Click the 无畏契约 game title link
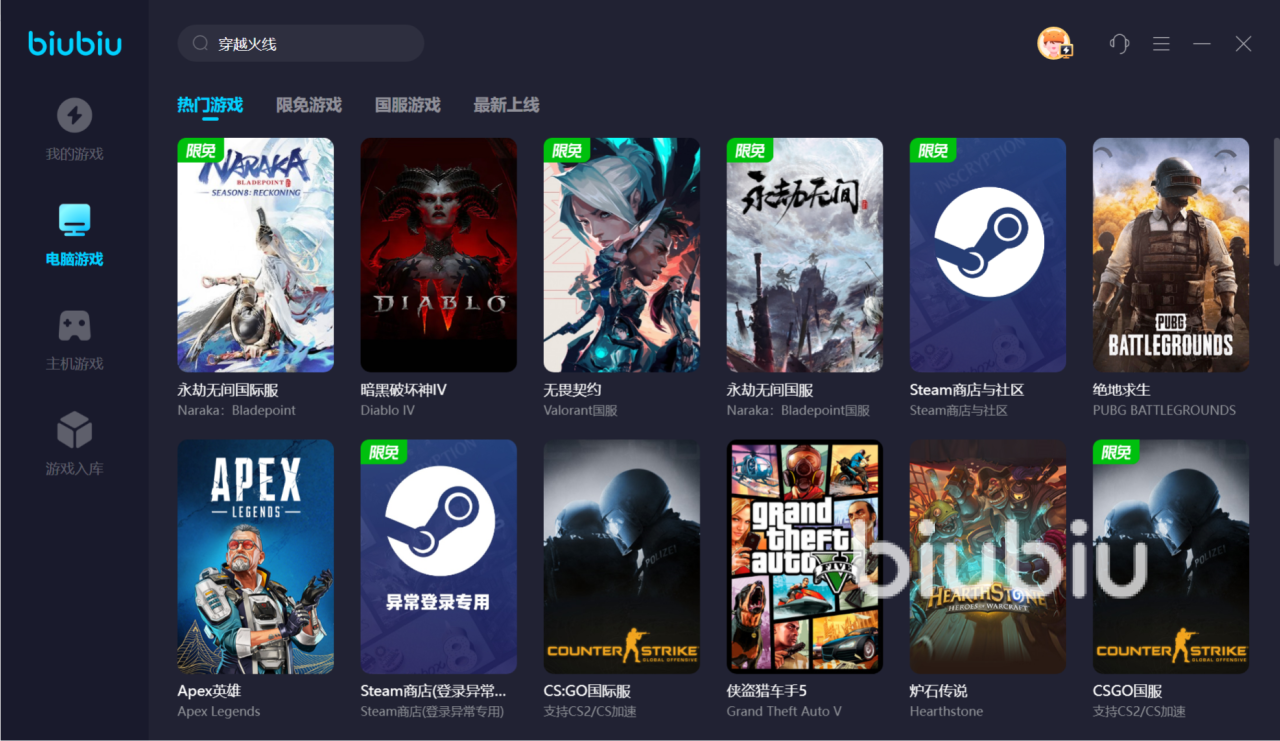 572,390
